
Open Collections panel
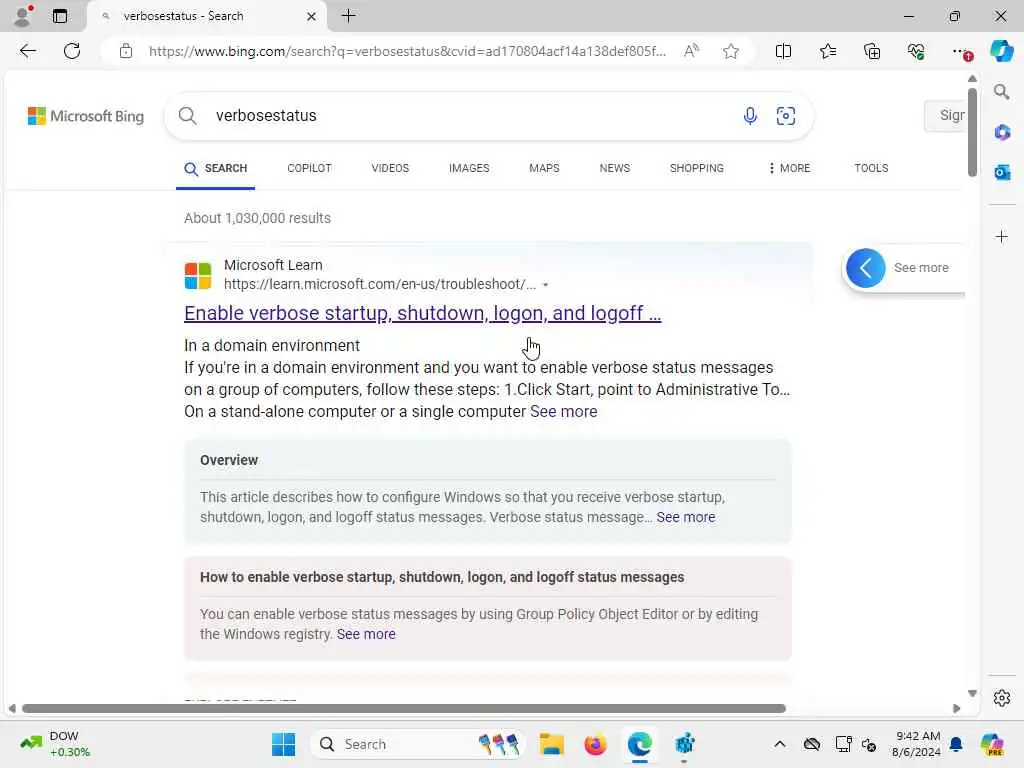coord(872,51)
